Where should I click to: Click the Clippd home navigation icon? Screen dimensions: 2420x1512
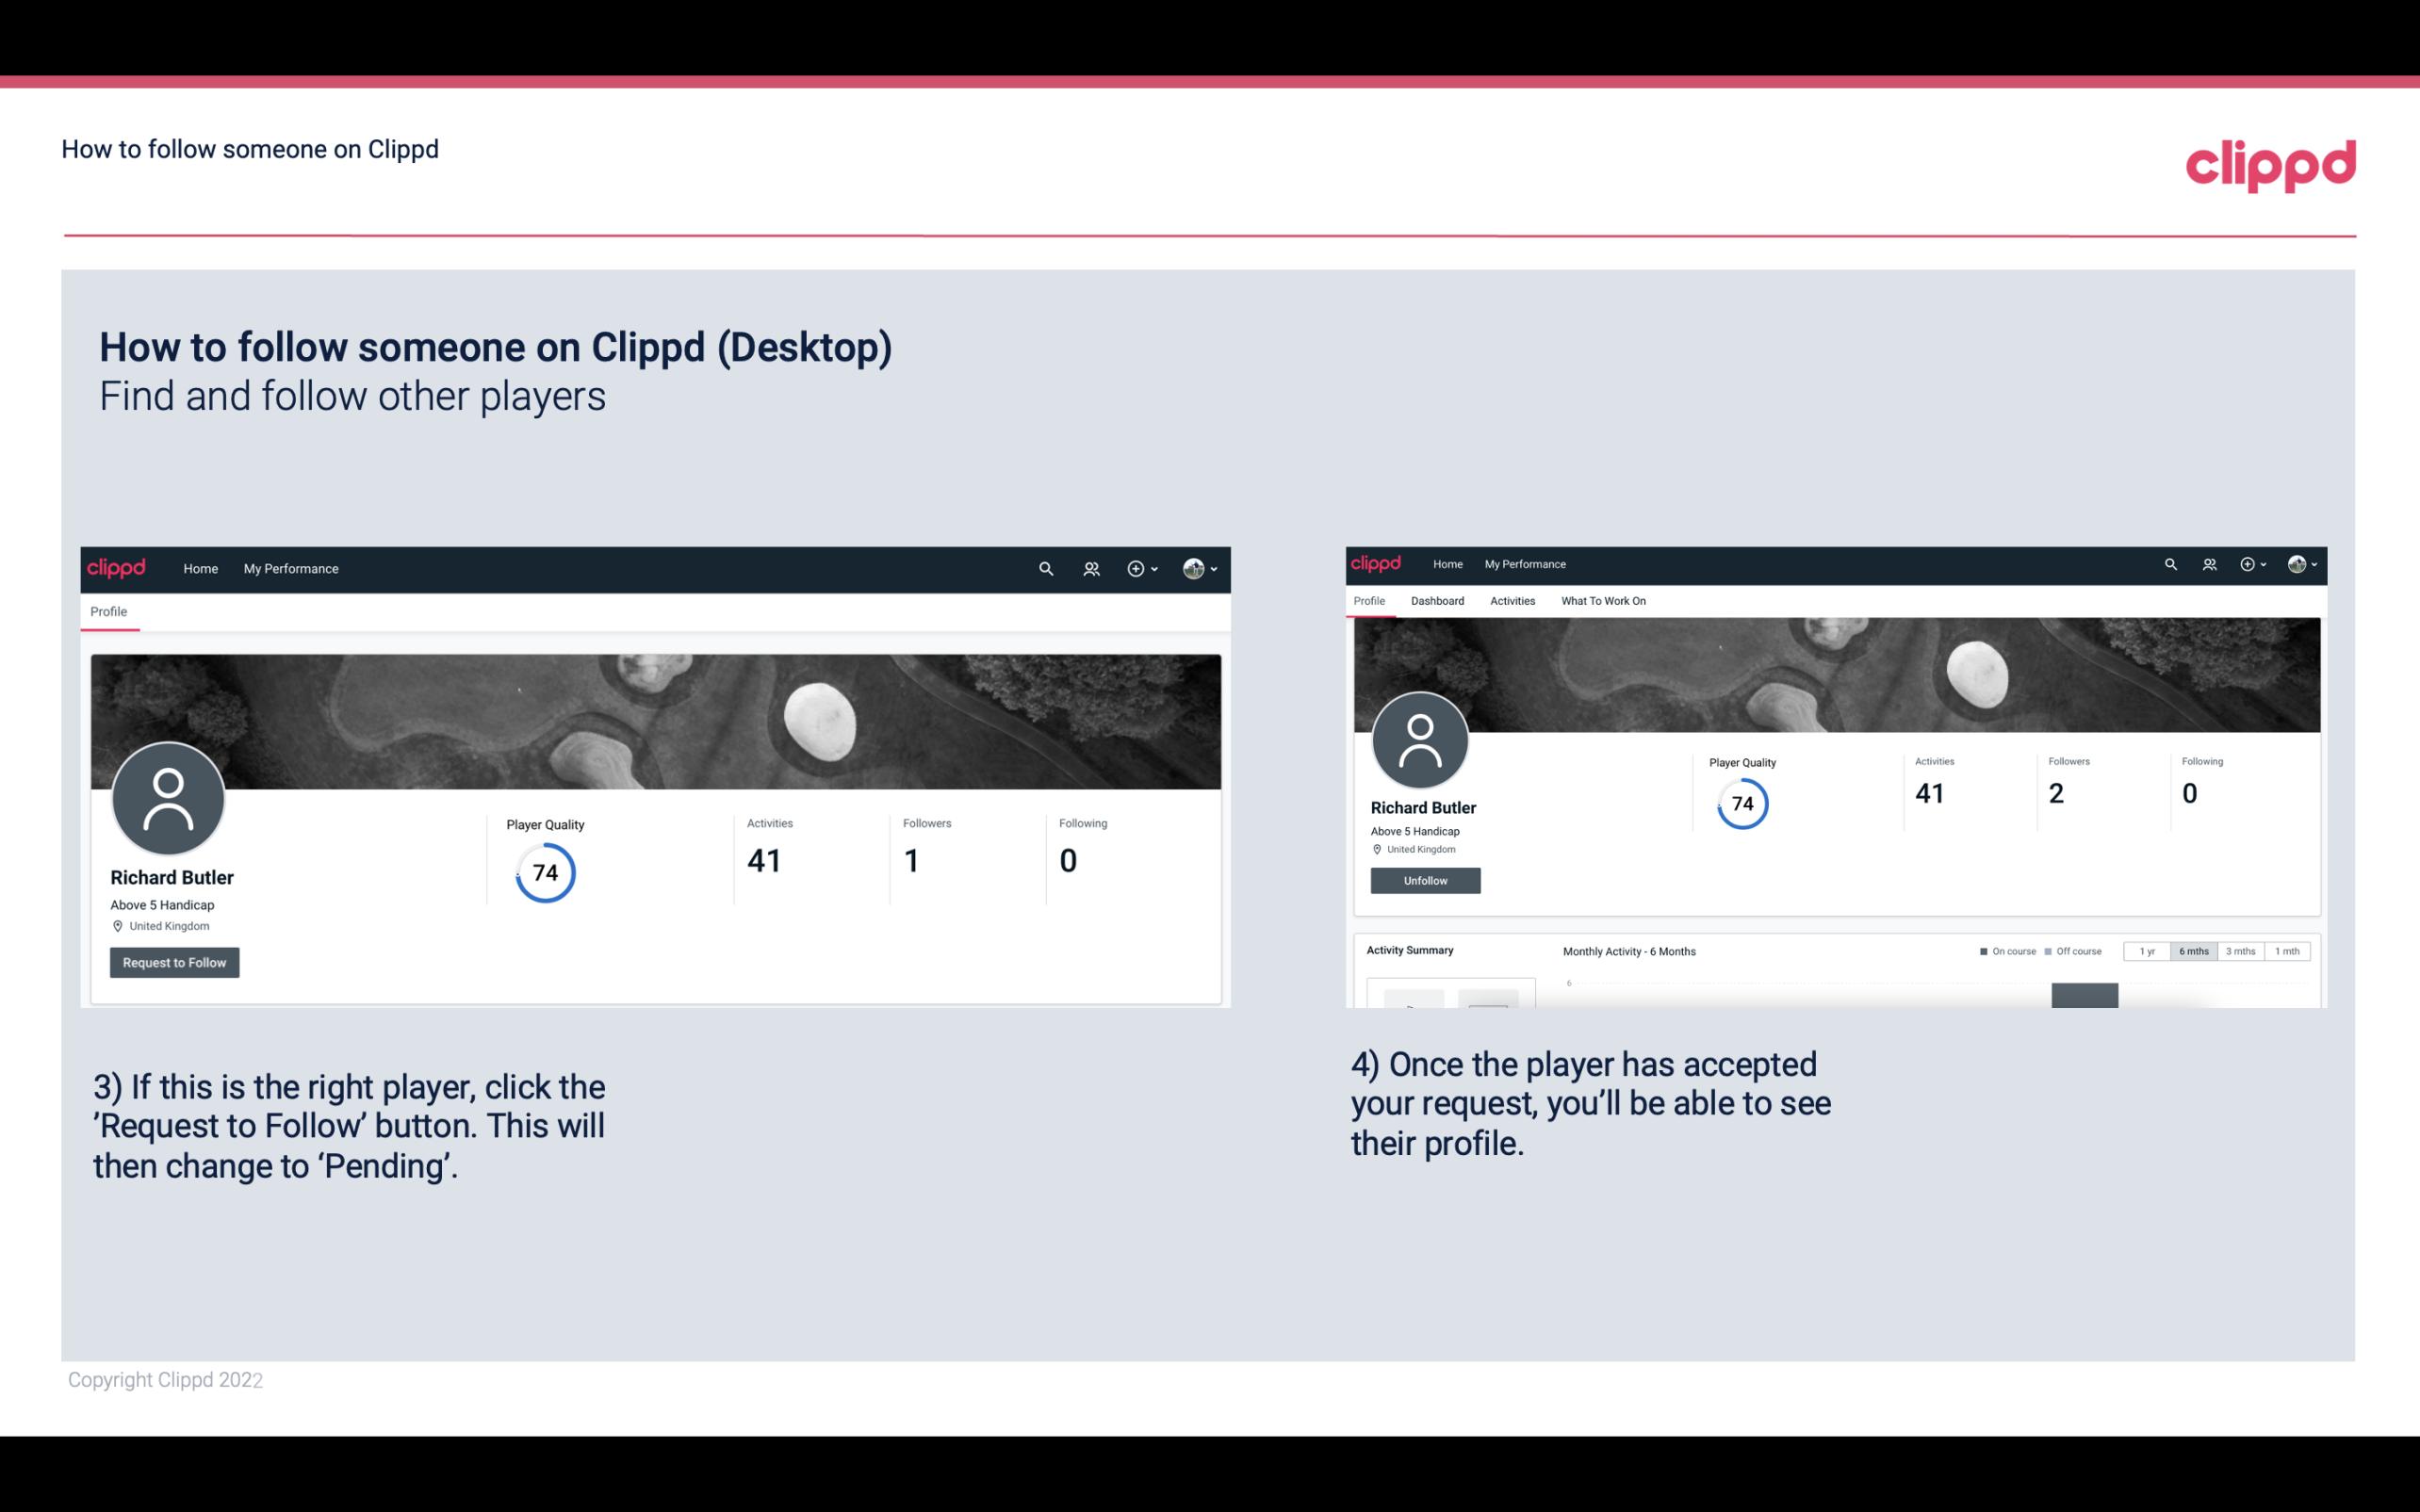point(197,568)
